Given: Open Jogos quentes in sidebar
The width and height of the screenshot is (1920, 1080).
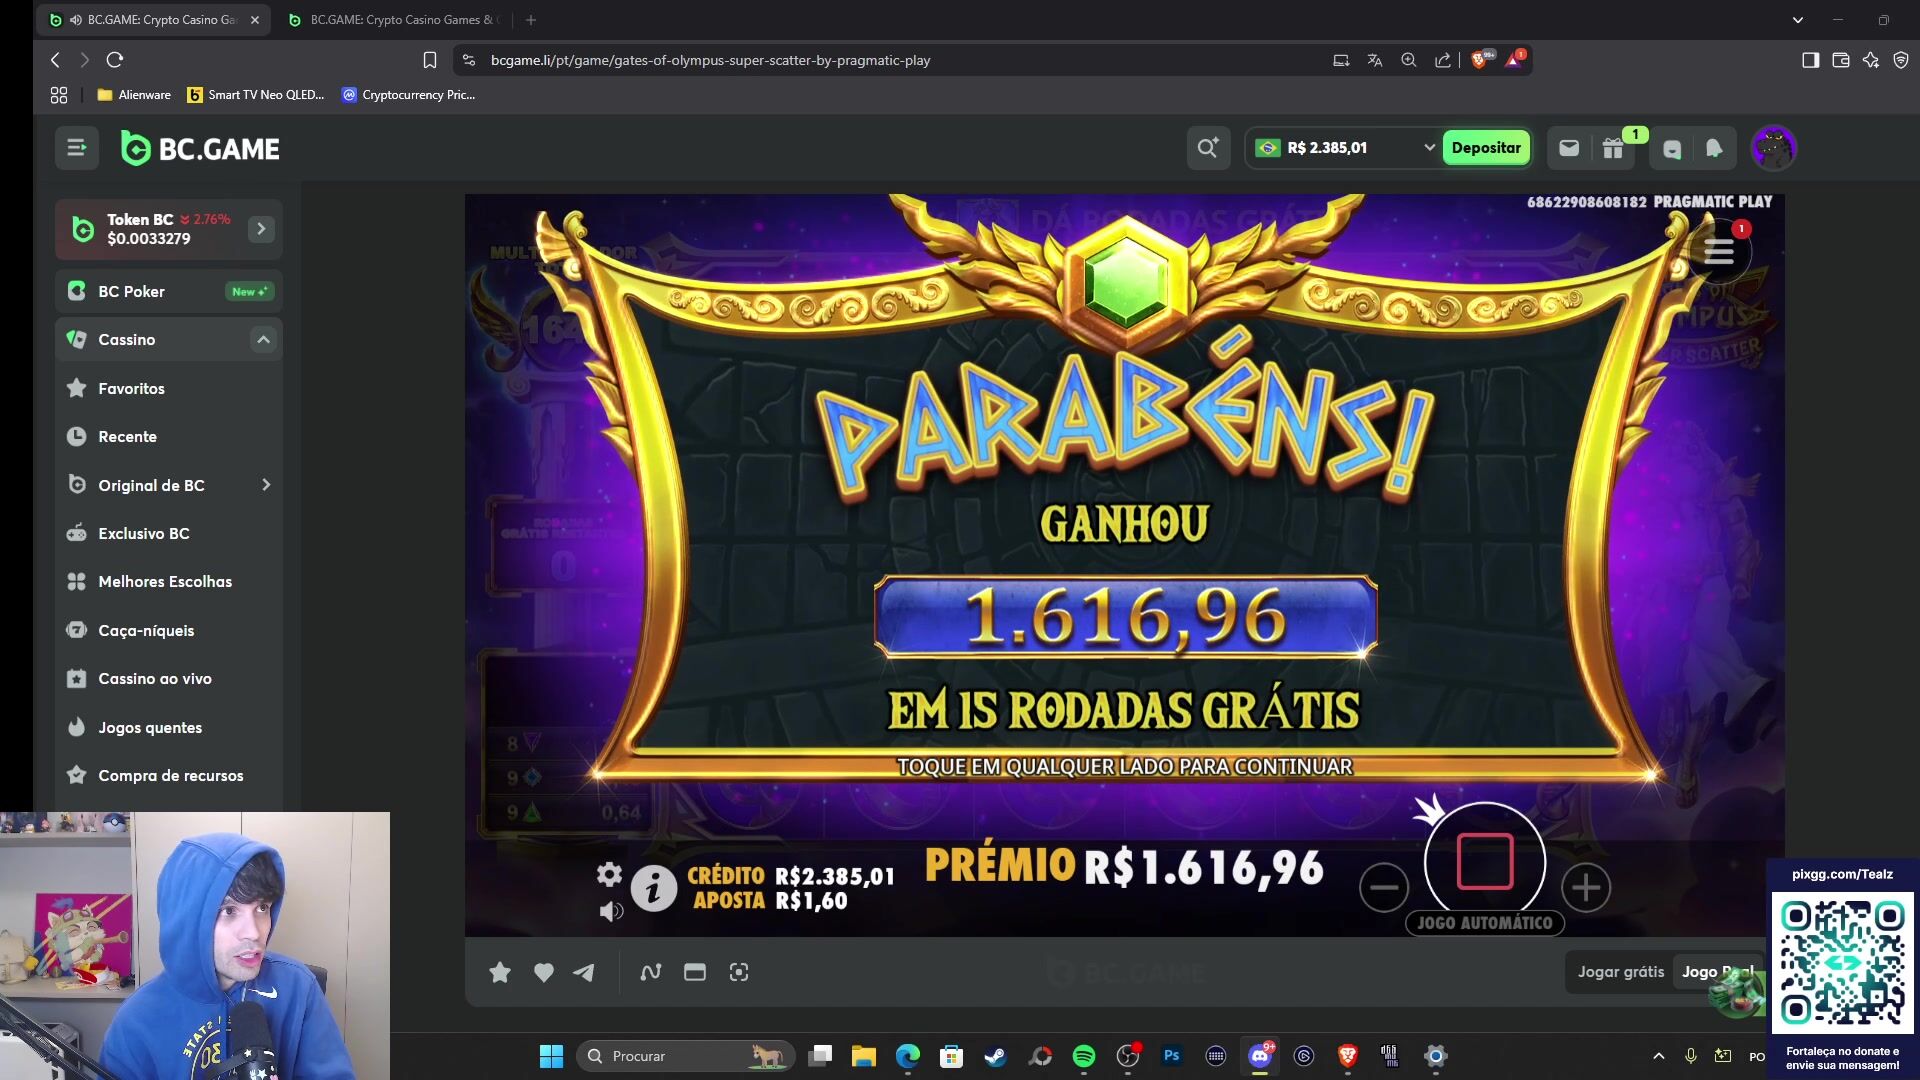Looking at the screenshot, I should 169,727.
